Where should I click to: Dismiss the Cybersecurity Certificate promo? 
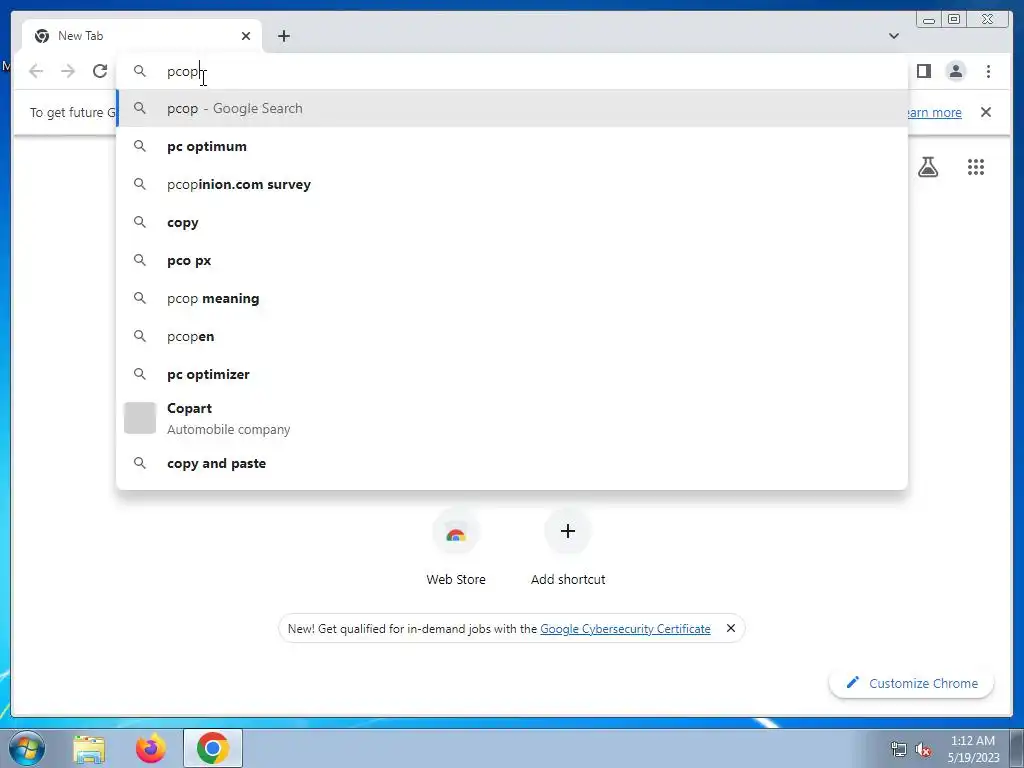click(x=731, y=628)
